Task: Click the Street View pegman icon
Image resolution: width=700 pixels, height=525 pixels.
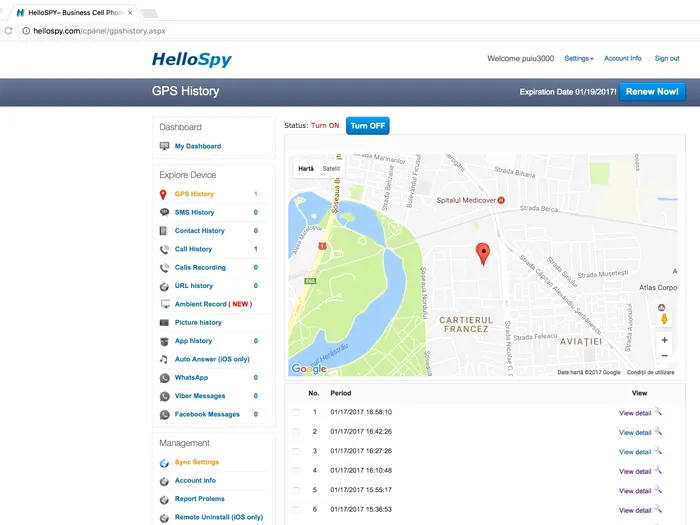Action: pos(664,319)
